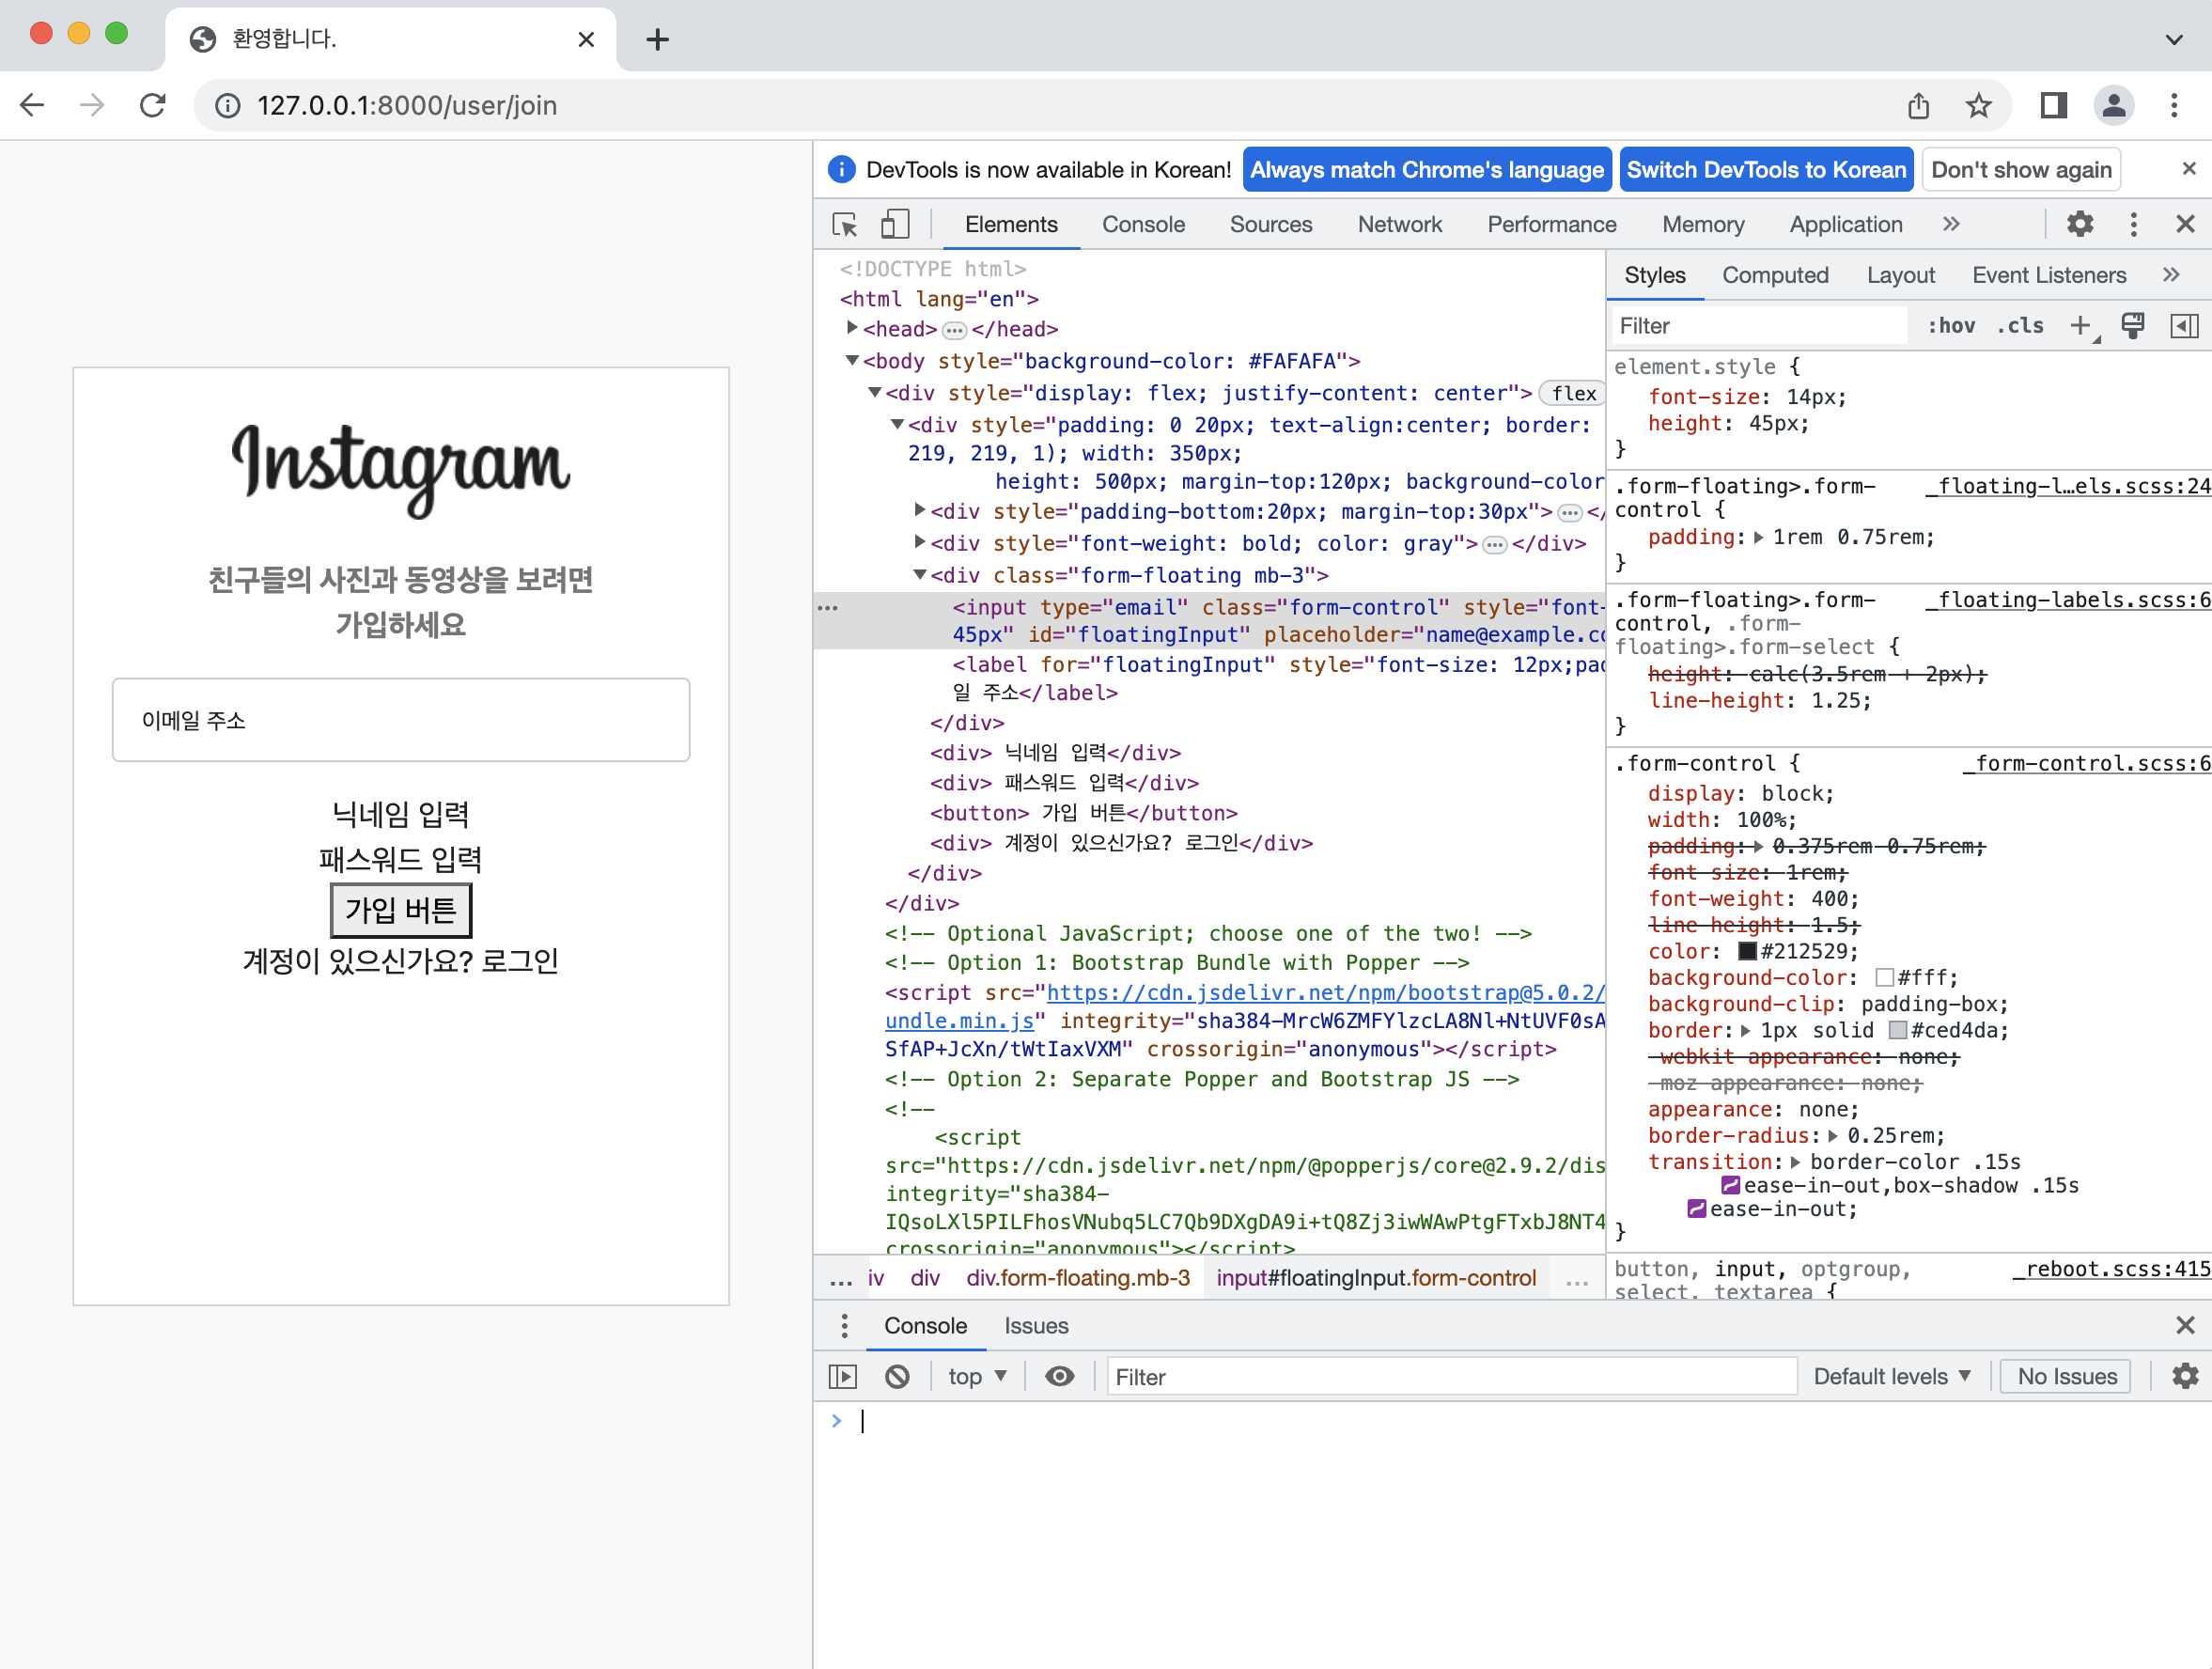This screenshot has width=2212, height=1669.
Task: Click Switch DevTools to Korean button
Action: (1765, 169)
